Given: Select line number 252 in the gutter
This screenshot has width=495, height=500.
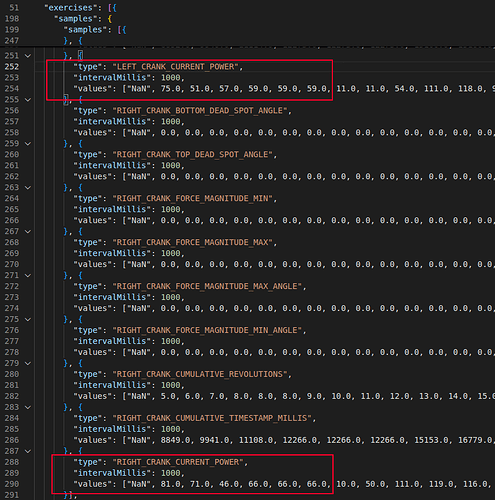Looking at the screenshot, I should click(x=12, y=67).
